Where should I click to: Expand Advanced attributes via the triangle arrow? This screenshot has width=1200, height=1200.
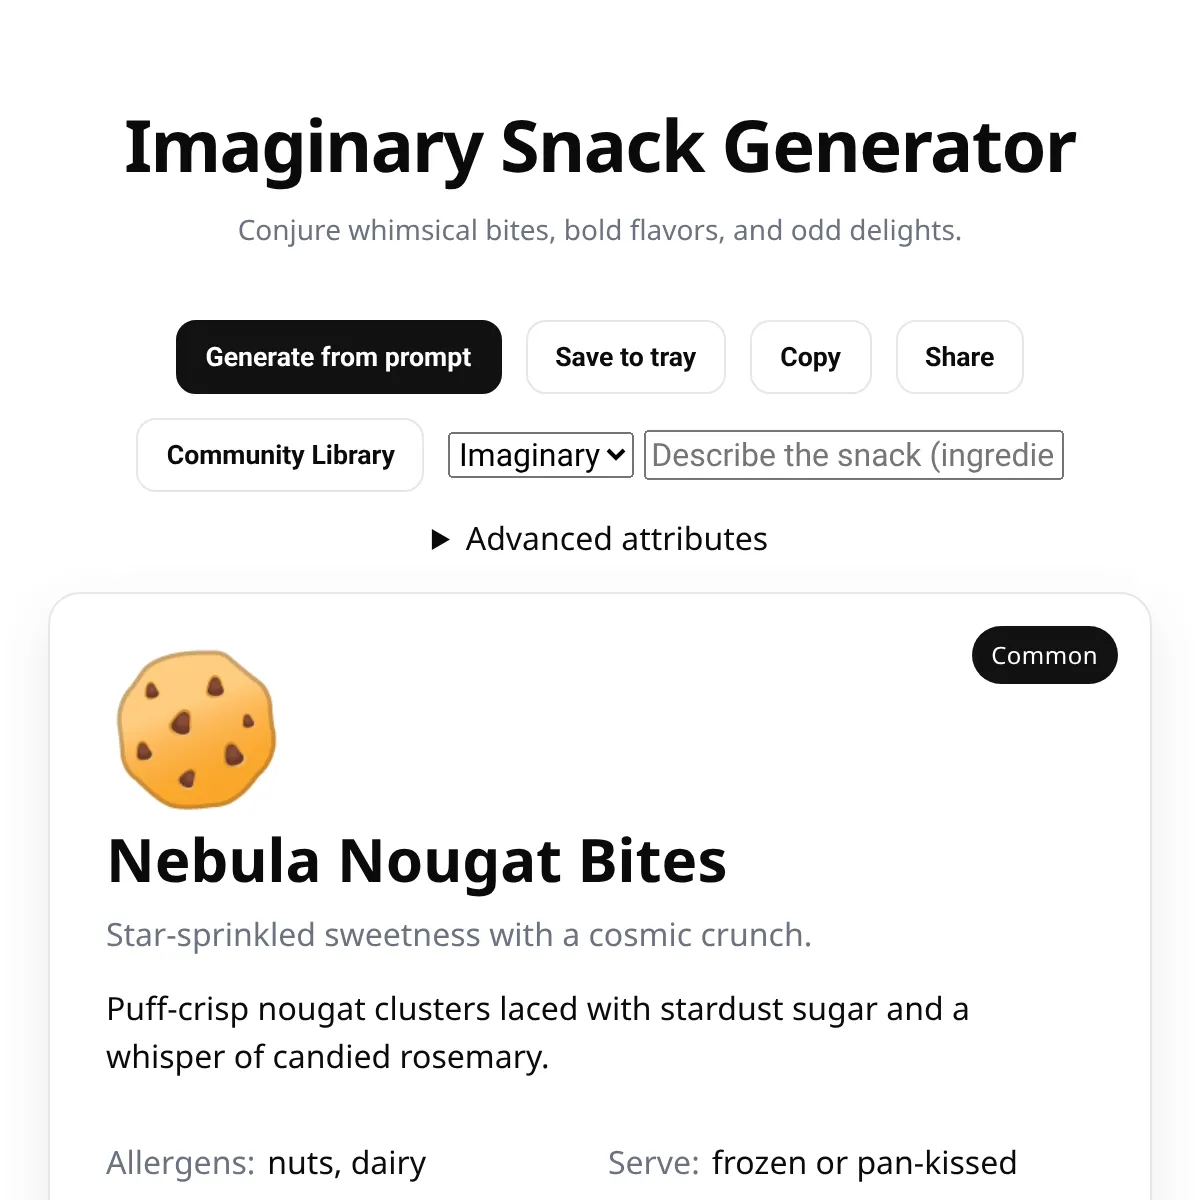[x=440, y=540]
